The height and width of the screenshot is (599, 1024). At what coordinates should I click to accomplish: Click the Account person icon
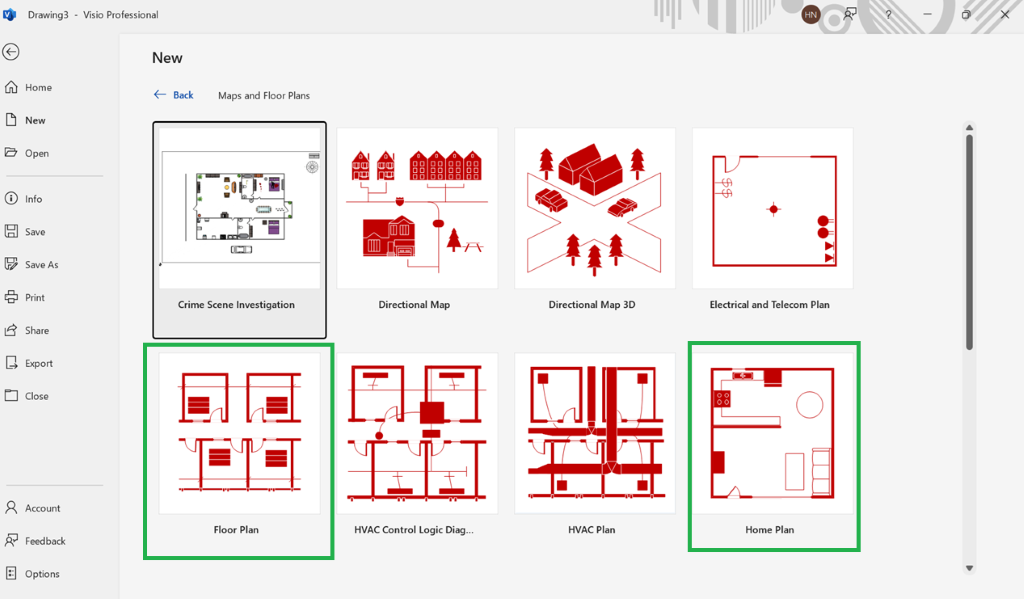(11, 508)
